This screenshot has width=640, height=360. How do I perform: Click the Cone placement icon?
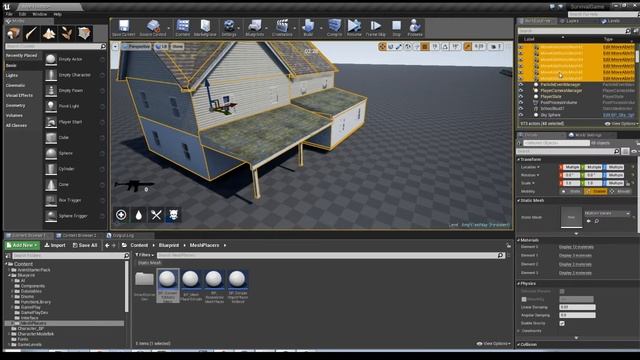[x=51, y=184]
